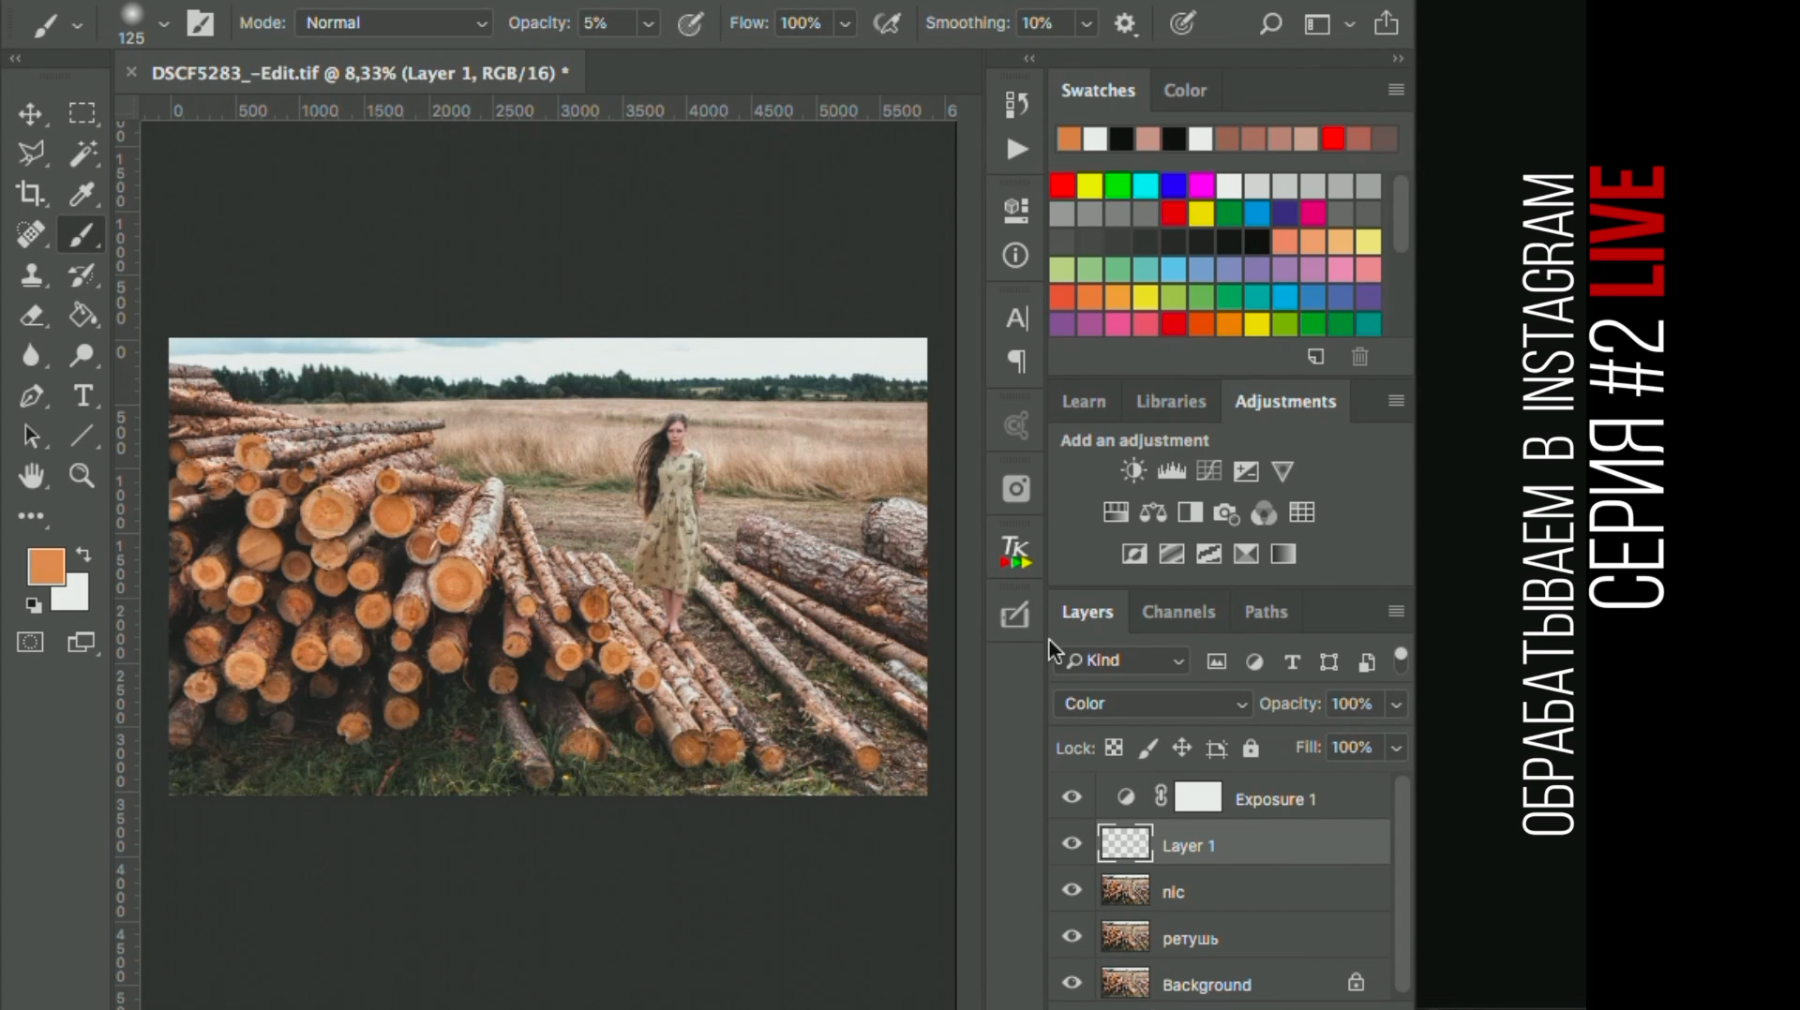1800x1010 pixels.
Task: Select the Crop tool
Action: [30, 194]
